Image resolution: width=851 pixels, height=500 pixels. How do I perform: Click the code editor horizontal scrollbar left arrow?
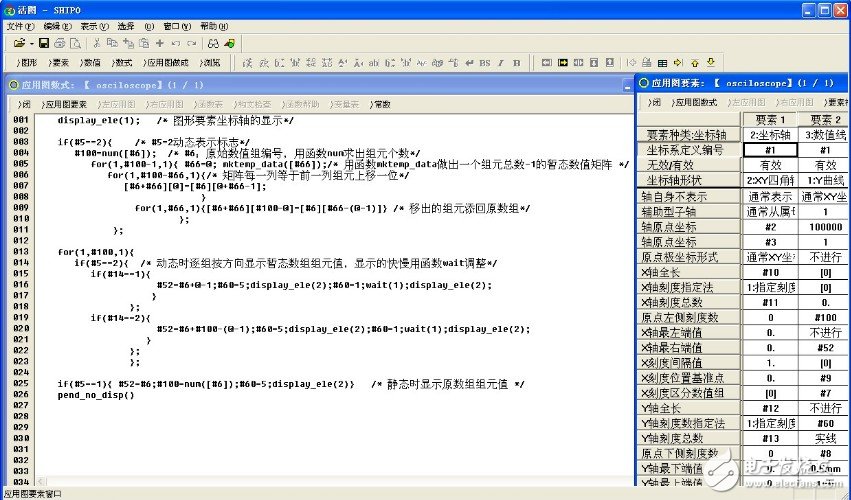(40, 482)
